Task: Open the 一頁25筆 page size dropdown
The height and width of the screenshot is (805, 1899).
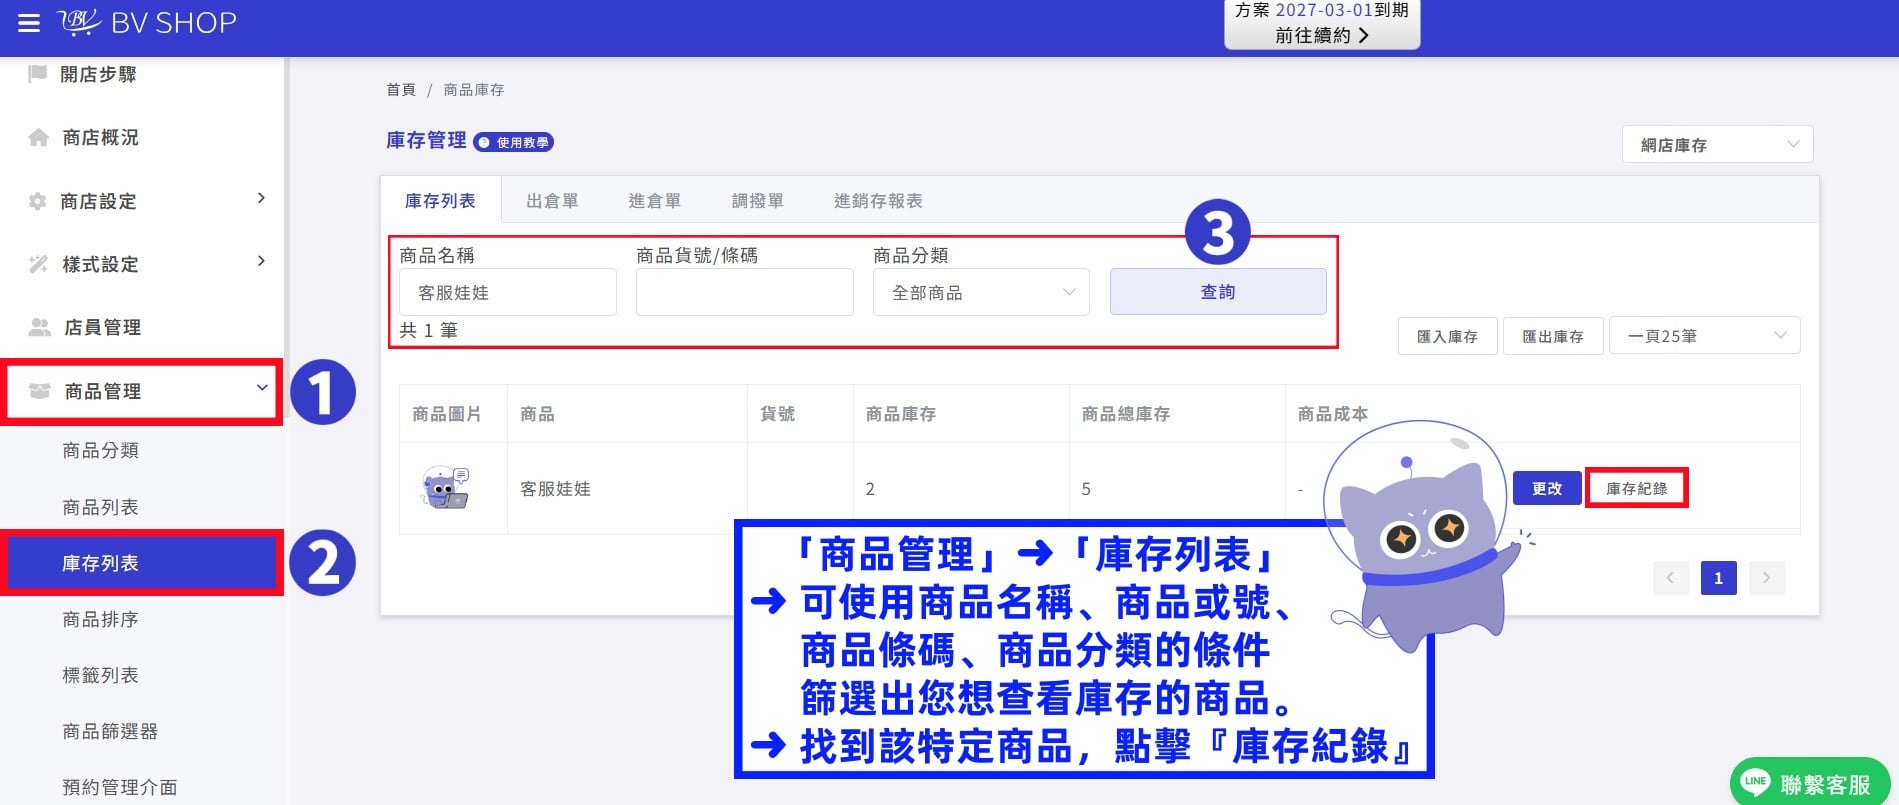Action: click(x=1704, y=335)
